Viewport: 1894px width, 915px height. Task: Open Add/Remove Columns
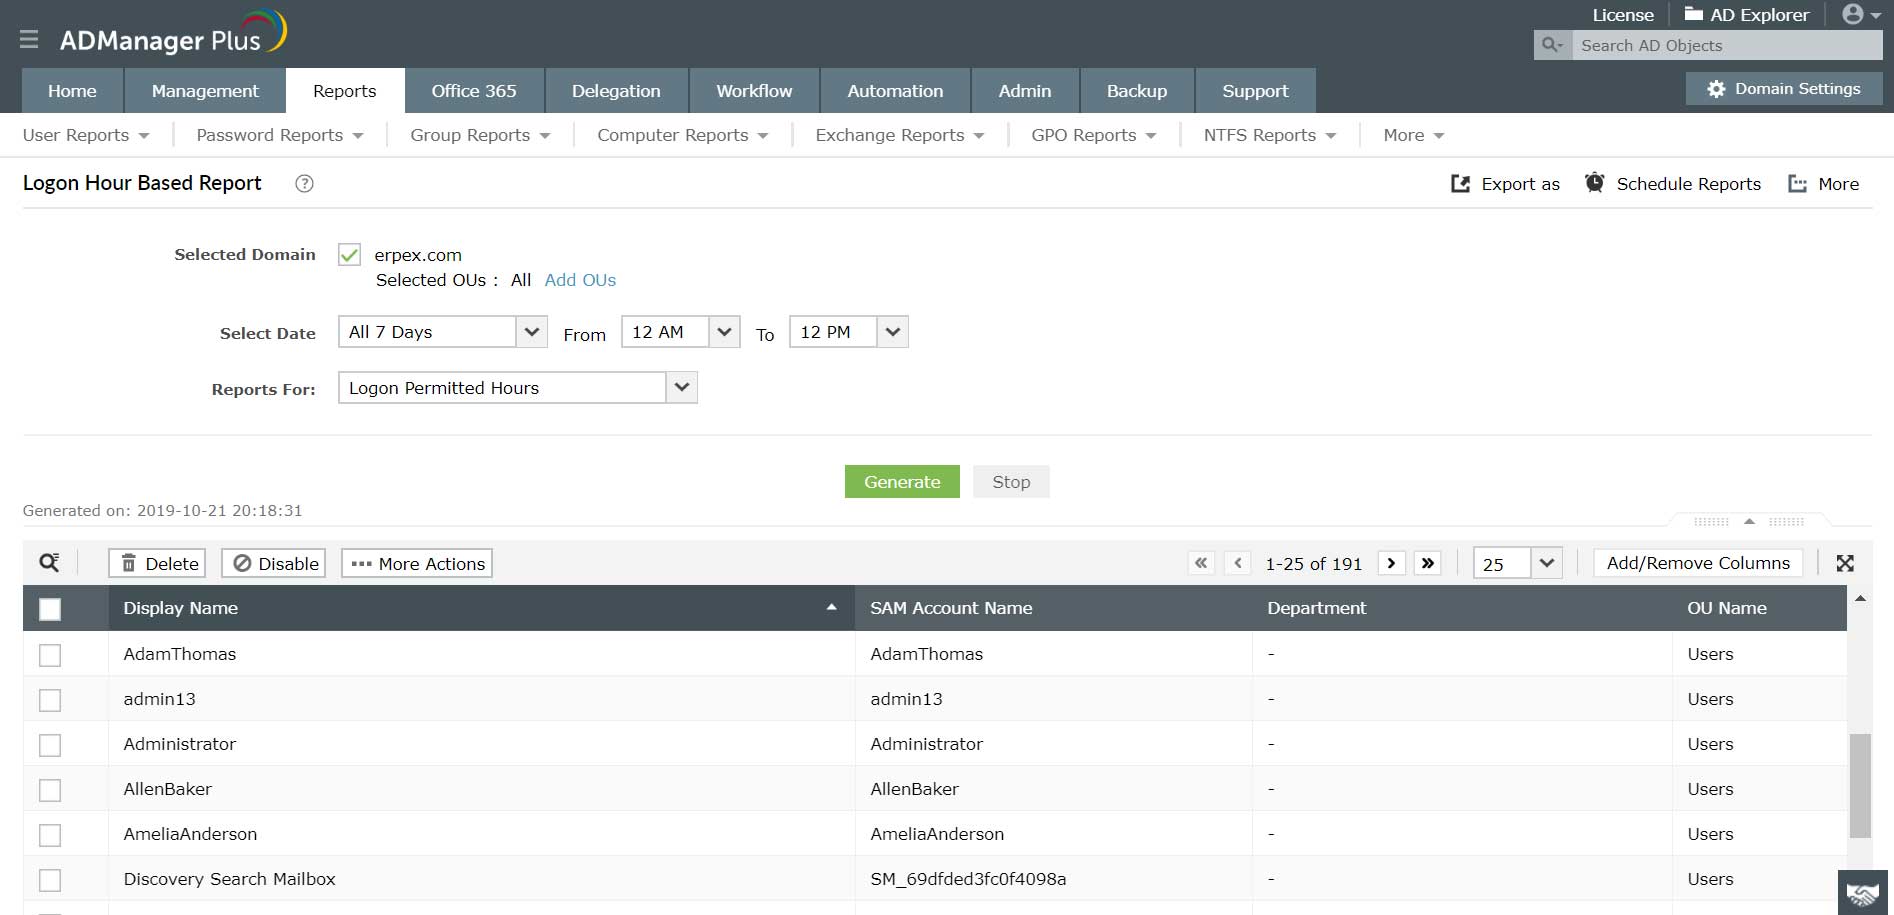(1698, 563)
